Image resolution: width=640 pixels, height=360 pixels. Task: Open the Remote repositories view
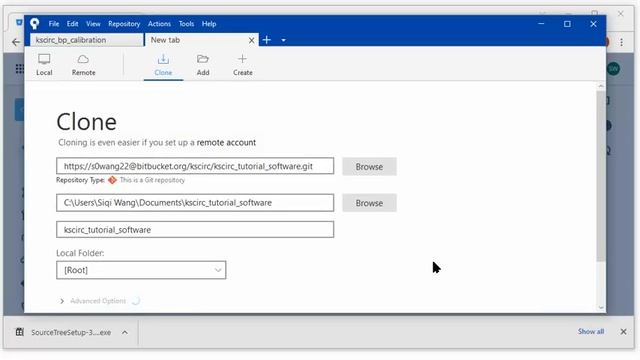83,64
